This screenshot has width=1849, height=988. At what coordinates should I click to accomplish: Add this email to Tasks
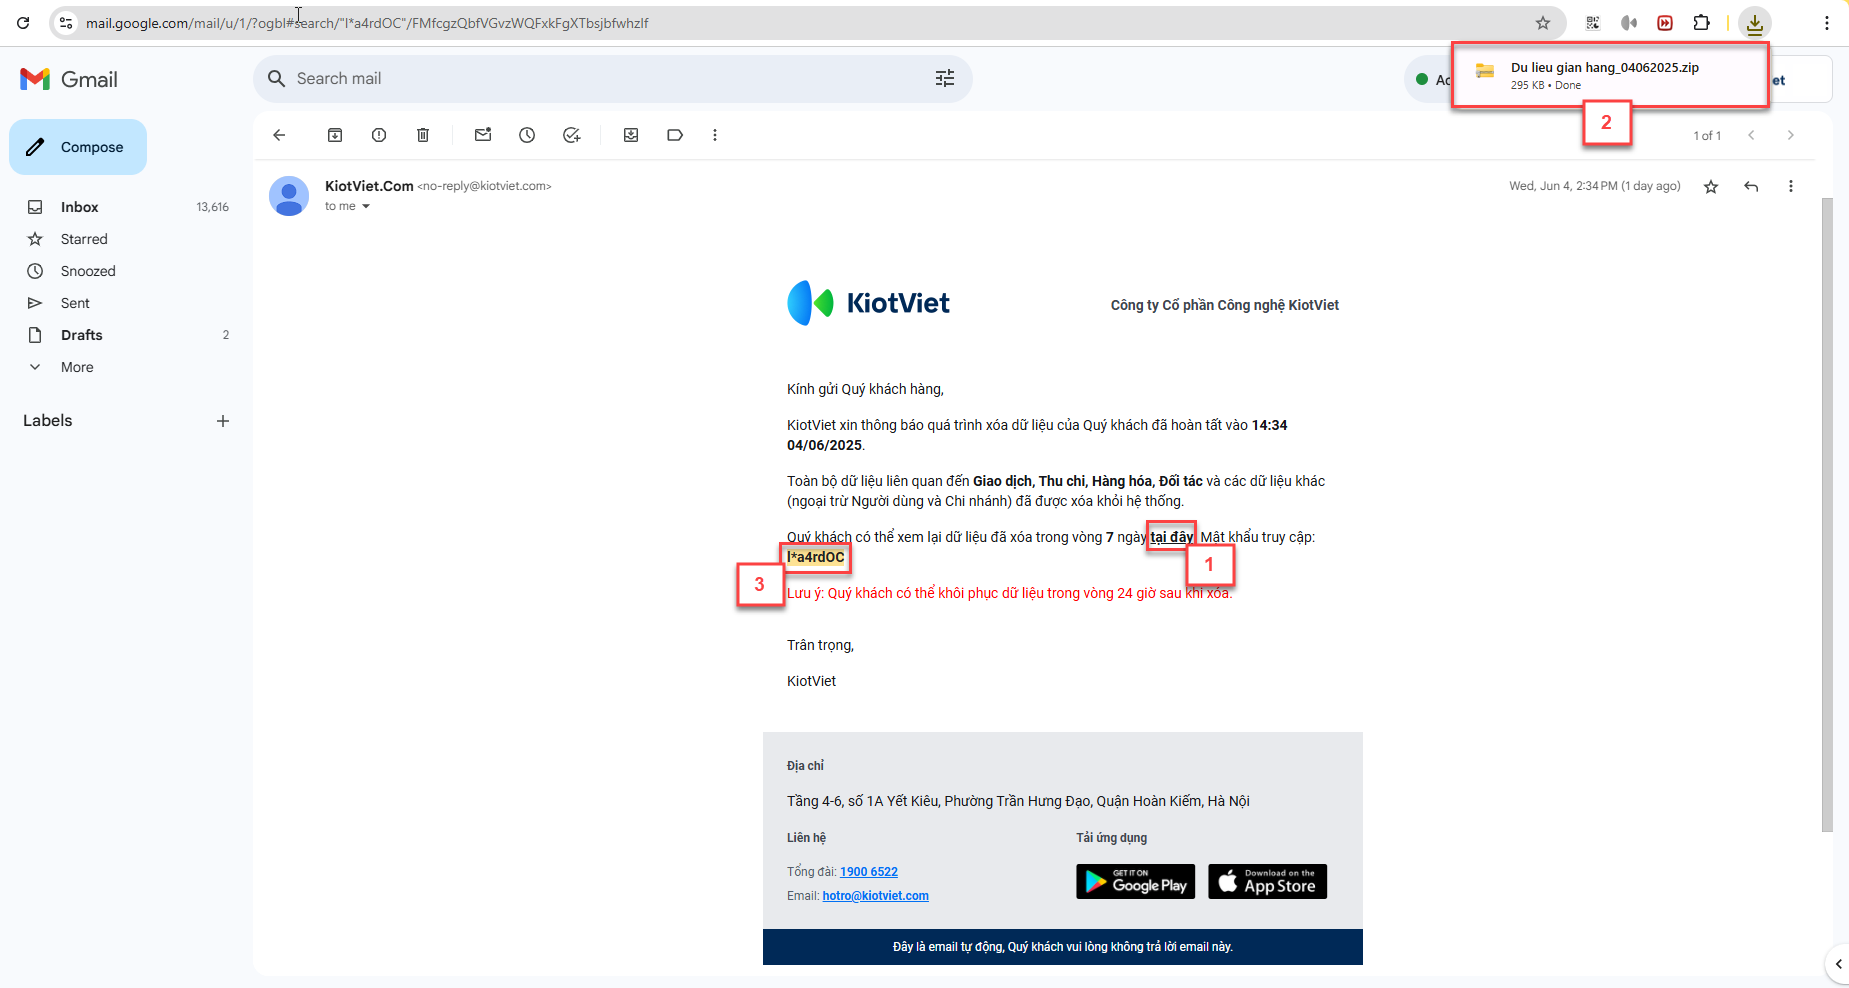571,135
